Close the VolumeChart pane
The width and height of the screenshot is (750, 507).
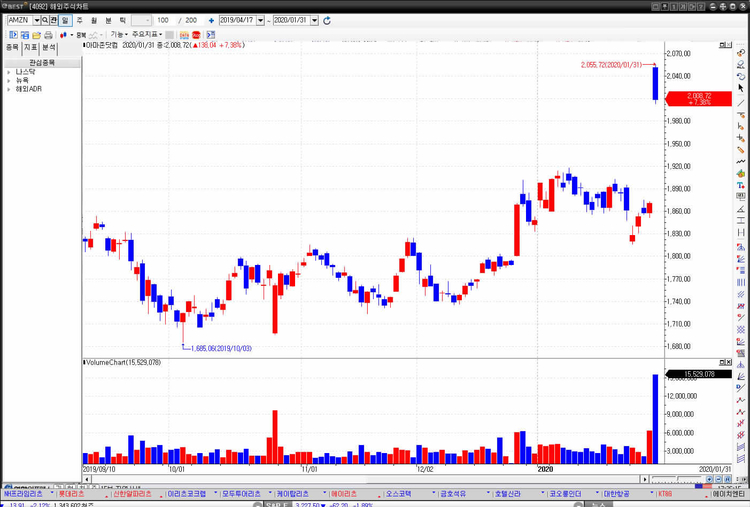[x=728, y=363]
